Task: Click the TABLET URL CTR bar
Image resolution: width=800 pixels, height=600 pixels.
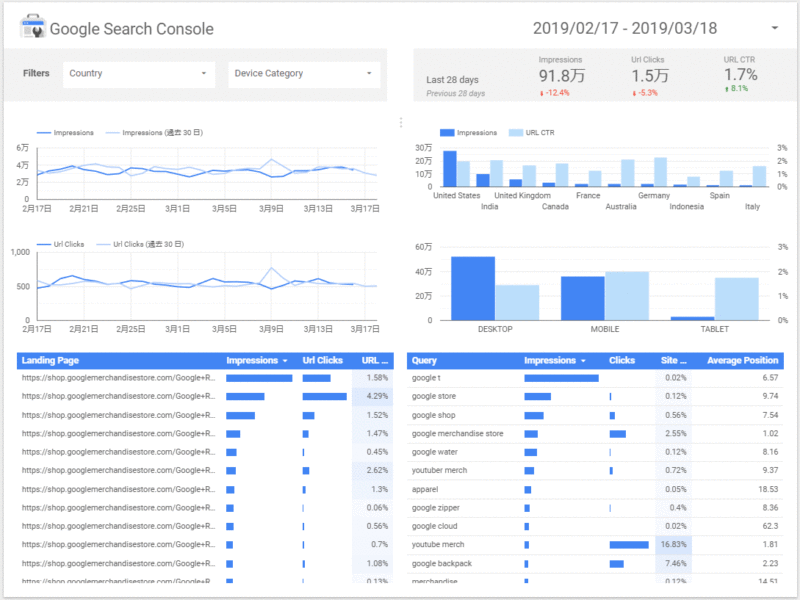Action: point(737,299)
